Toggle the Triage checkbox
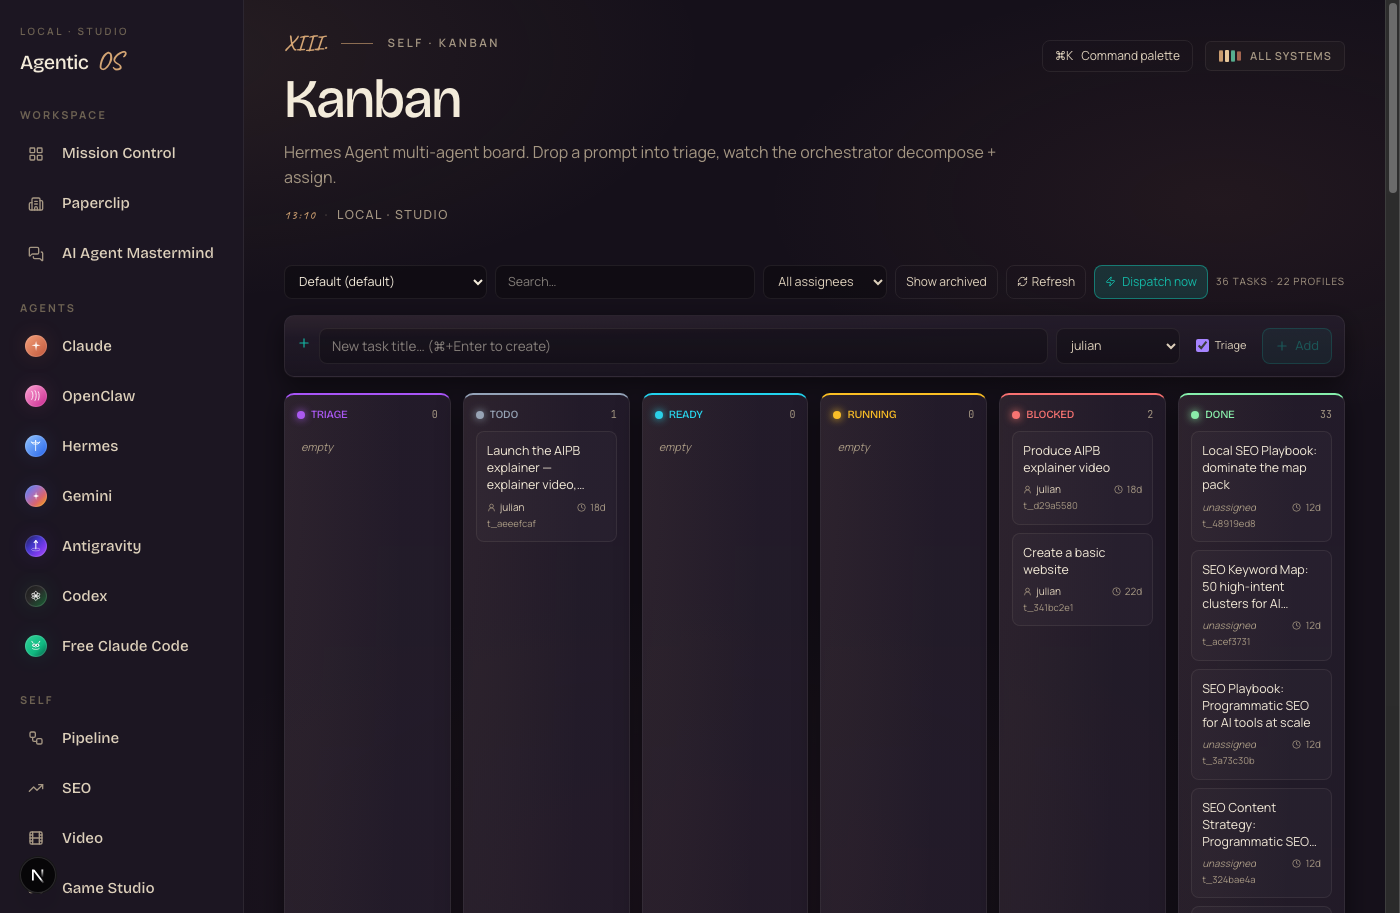Image resolution: width=1400 pixels, height=913 pixels. pos(1202,346)
